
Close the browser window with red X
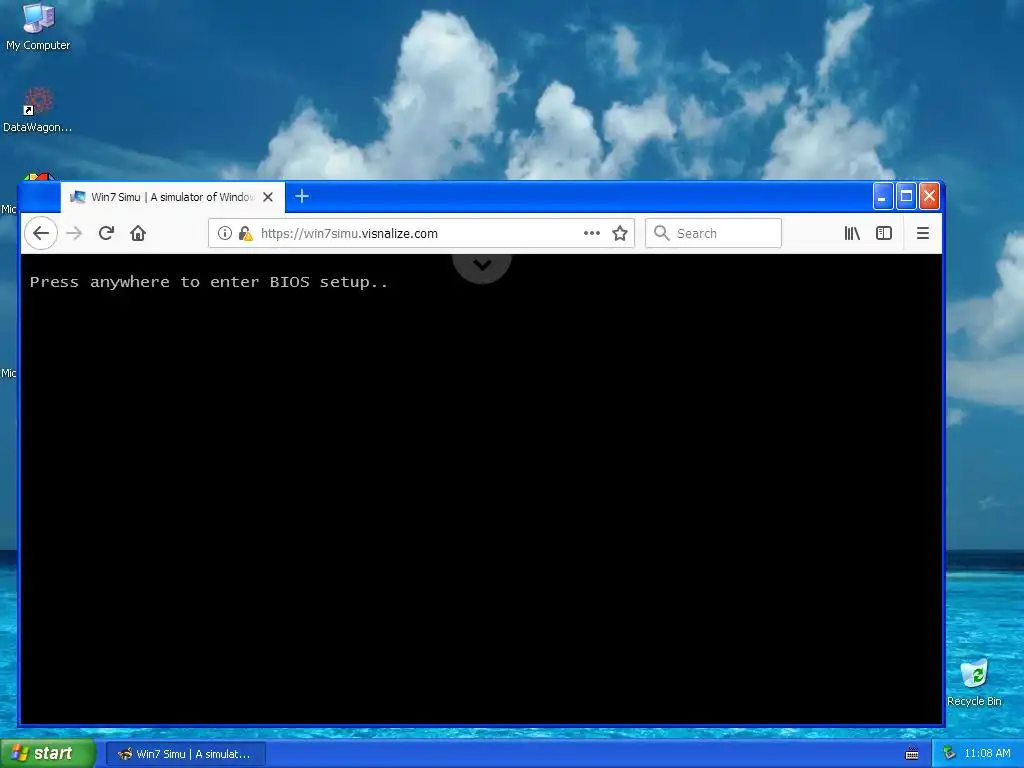(x=929, y=196)
